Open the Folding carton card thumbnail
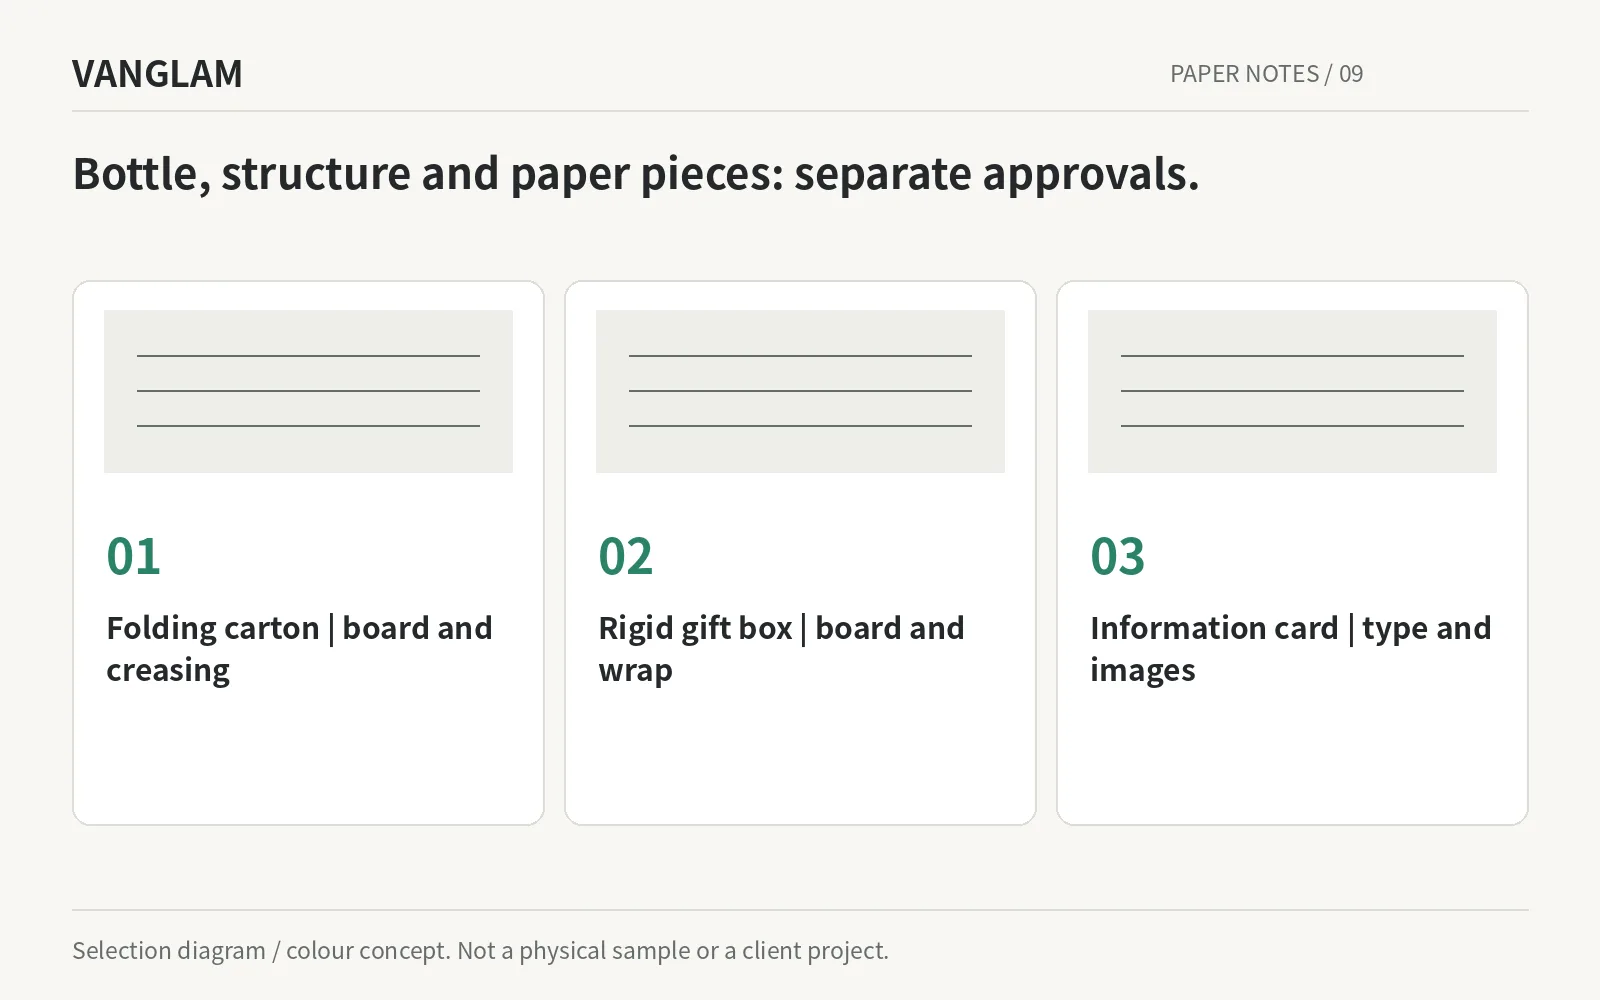1600x1000 pixels. point(308,391)
